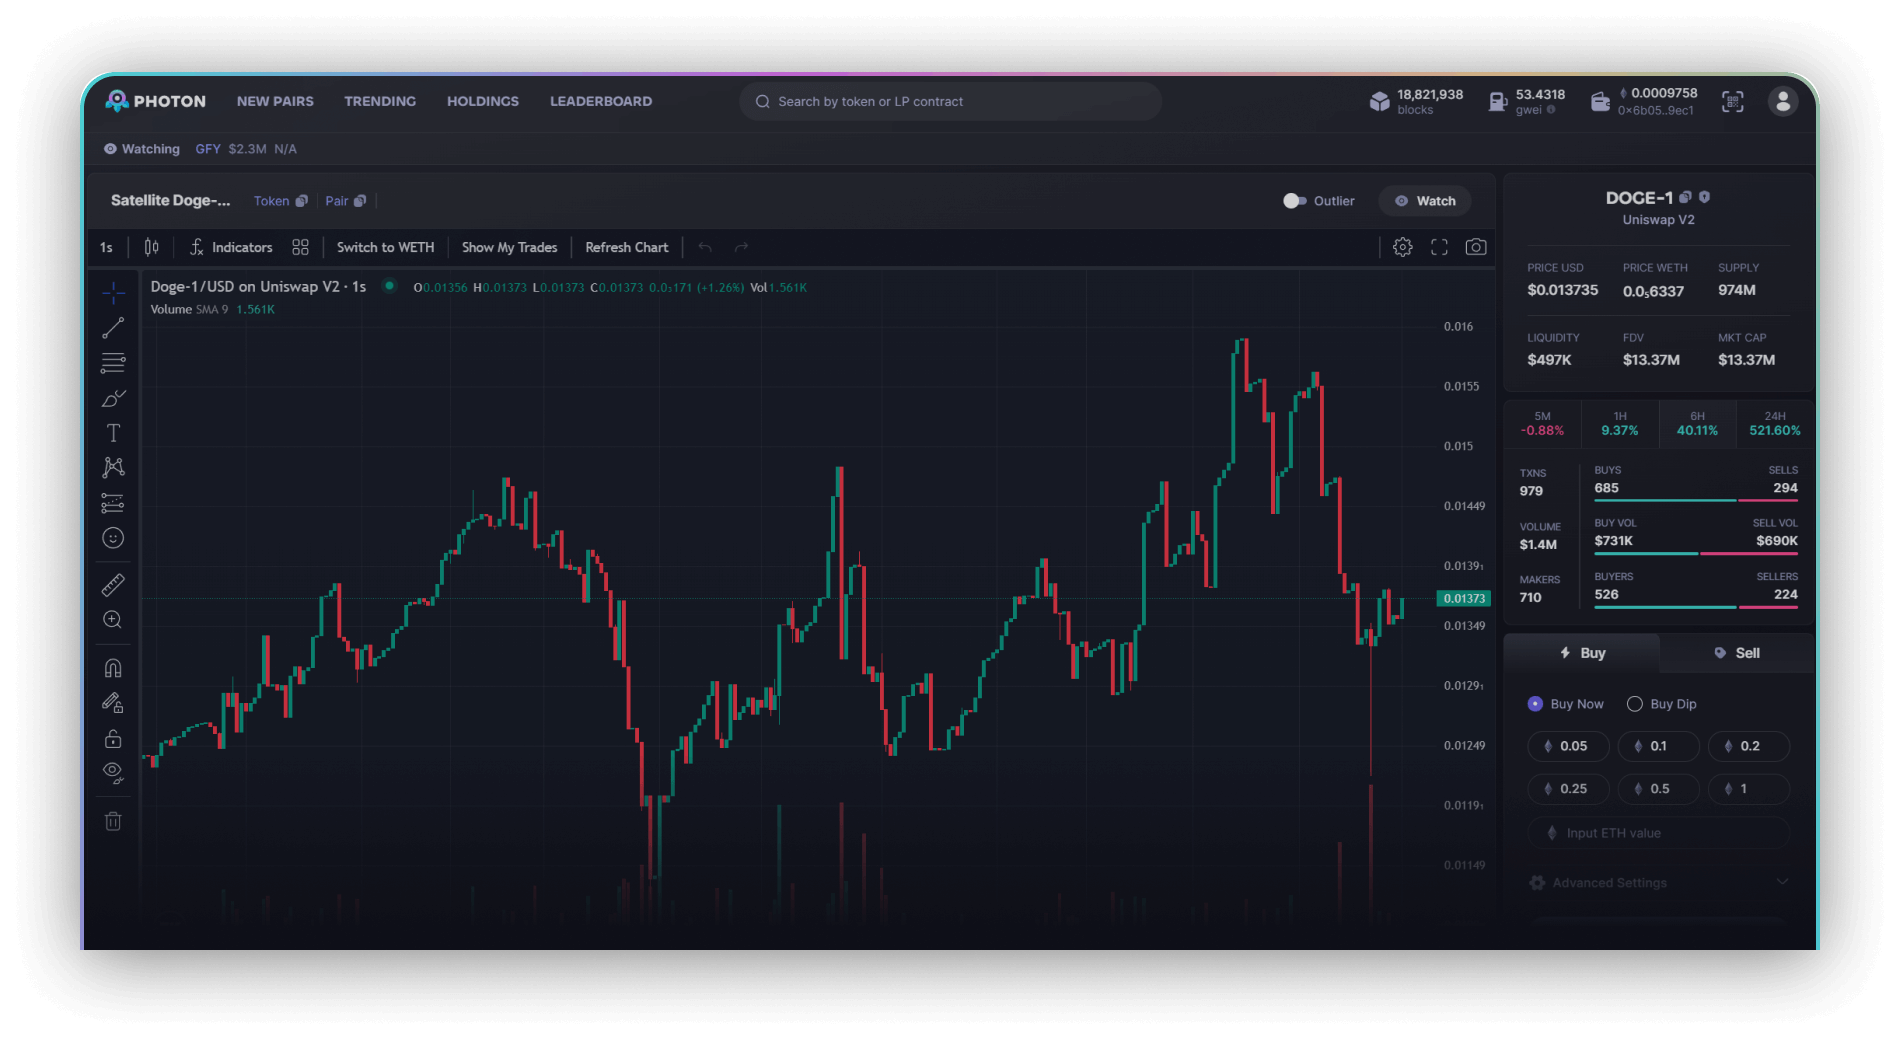Choose the 0.25 ETH buy amount

tap(1567, 789)
